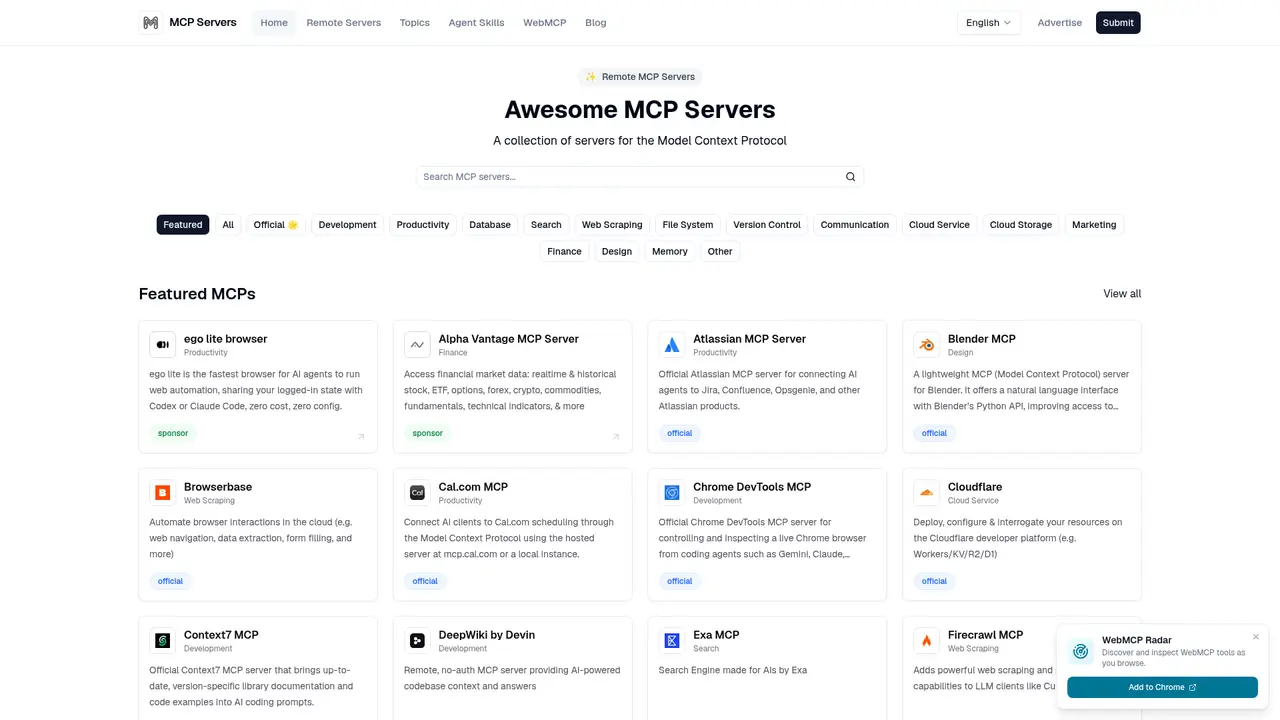Open the sponsor arrow on Alpha Vantage card
The image size is (1280, 720).
616,436
